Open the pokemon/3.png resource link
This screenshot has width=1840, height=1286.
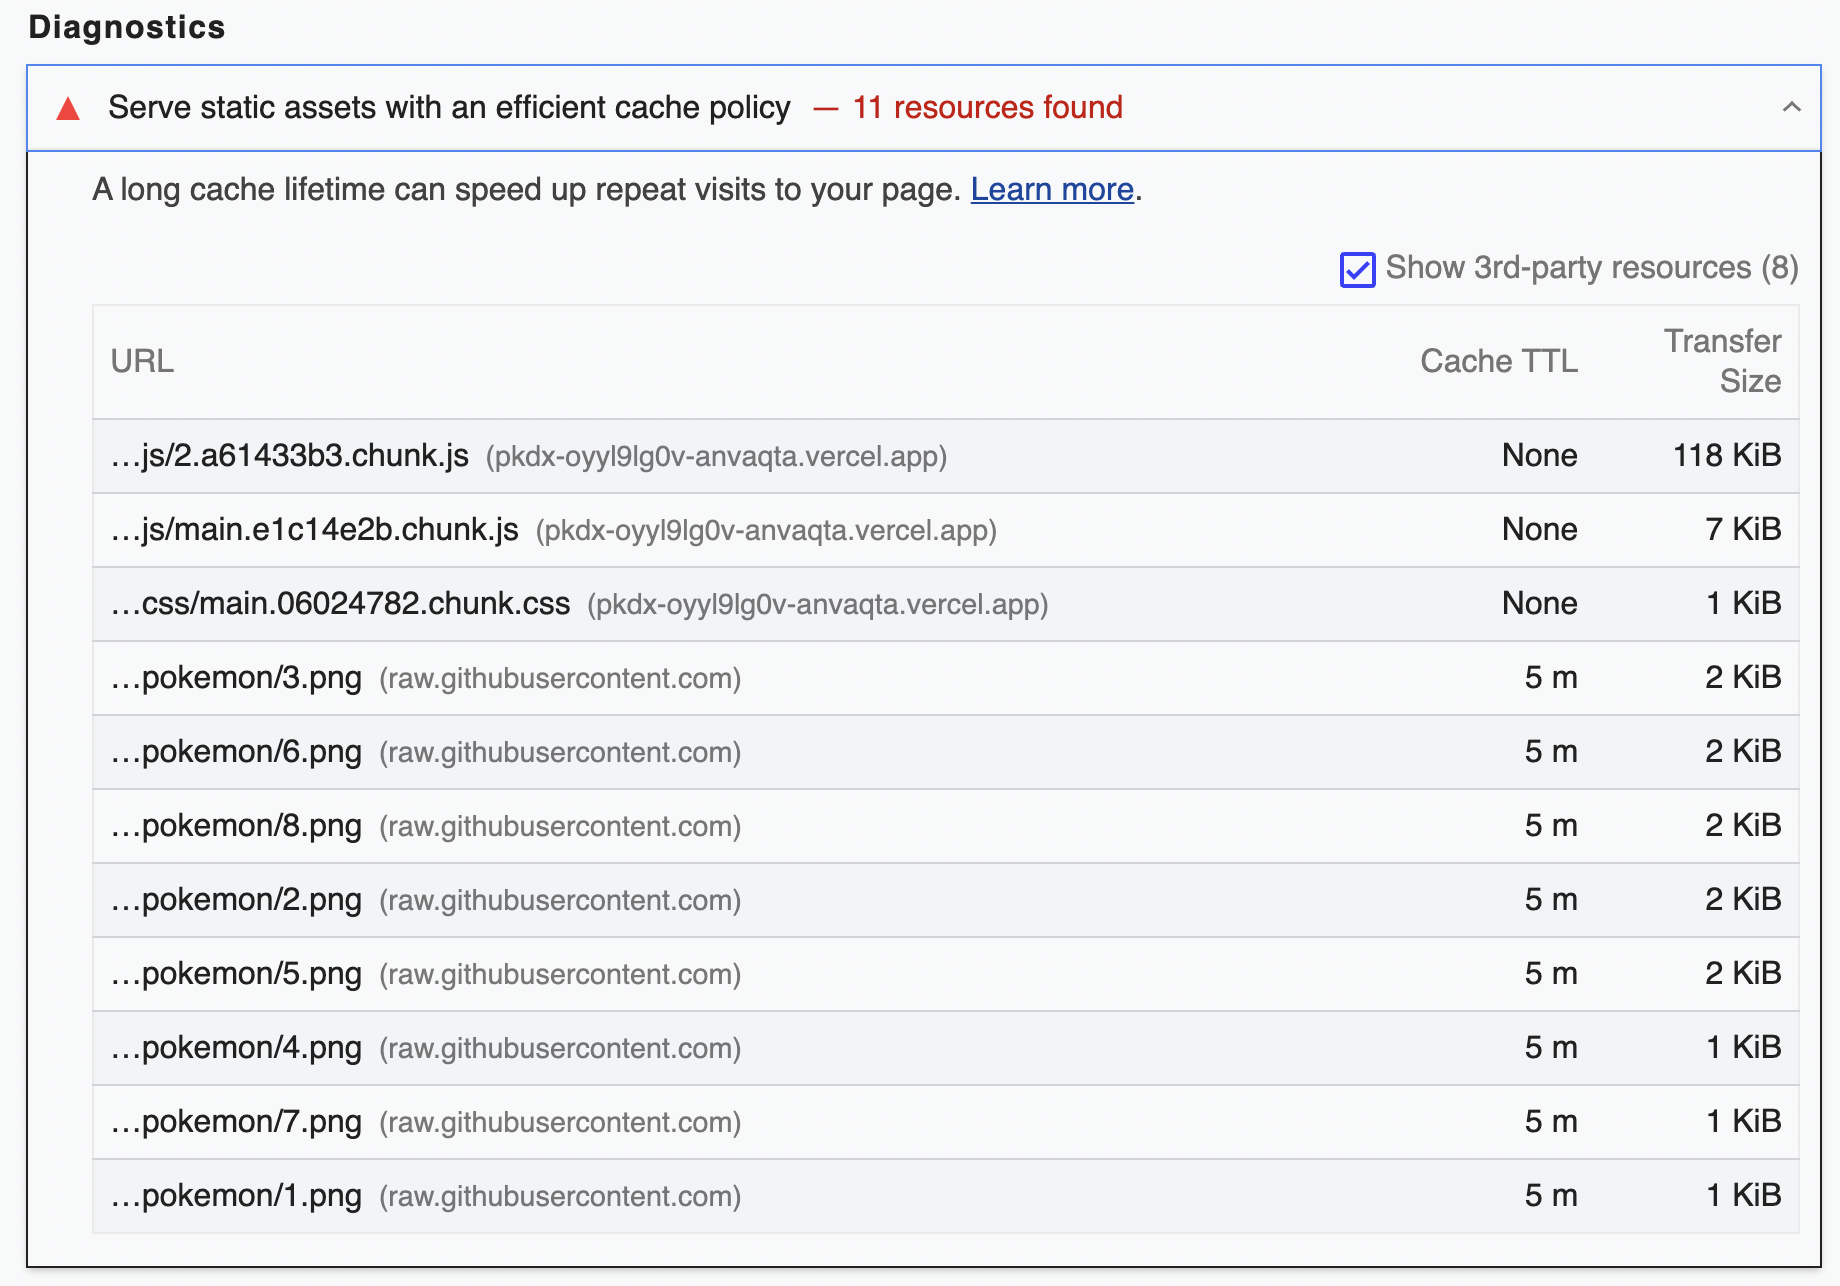point(237,678)
